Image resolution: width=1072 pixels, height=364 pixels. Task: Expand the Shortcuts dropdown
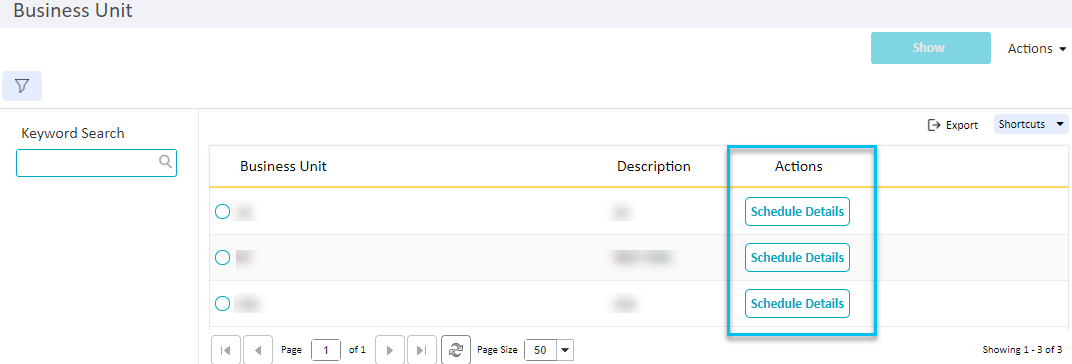click(x=1030, y=125)
